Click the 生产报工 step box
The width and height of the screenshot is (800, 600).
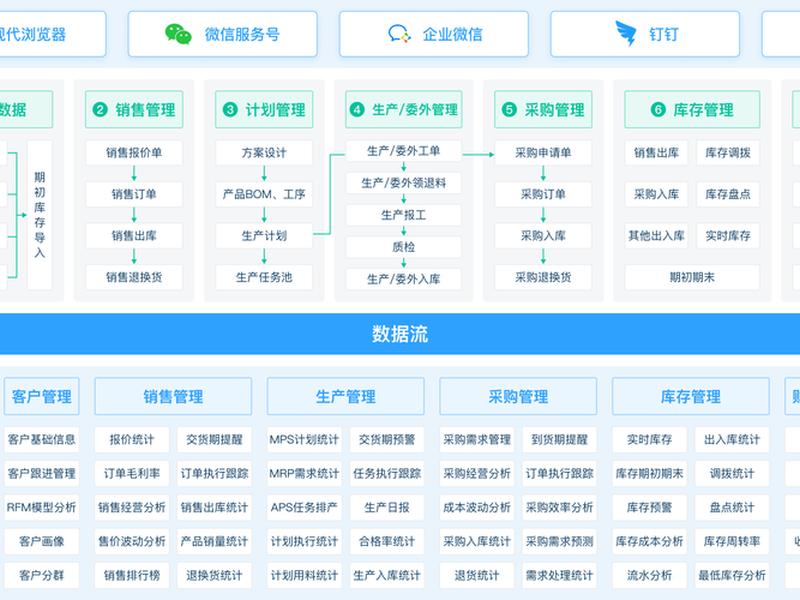pyautogui.click(x=404, y=215)
